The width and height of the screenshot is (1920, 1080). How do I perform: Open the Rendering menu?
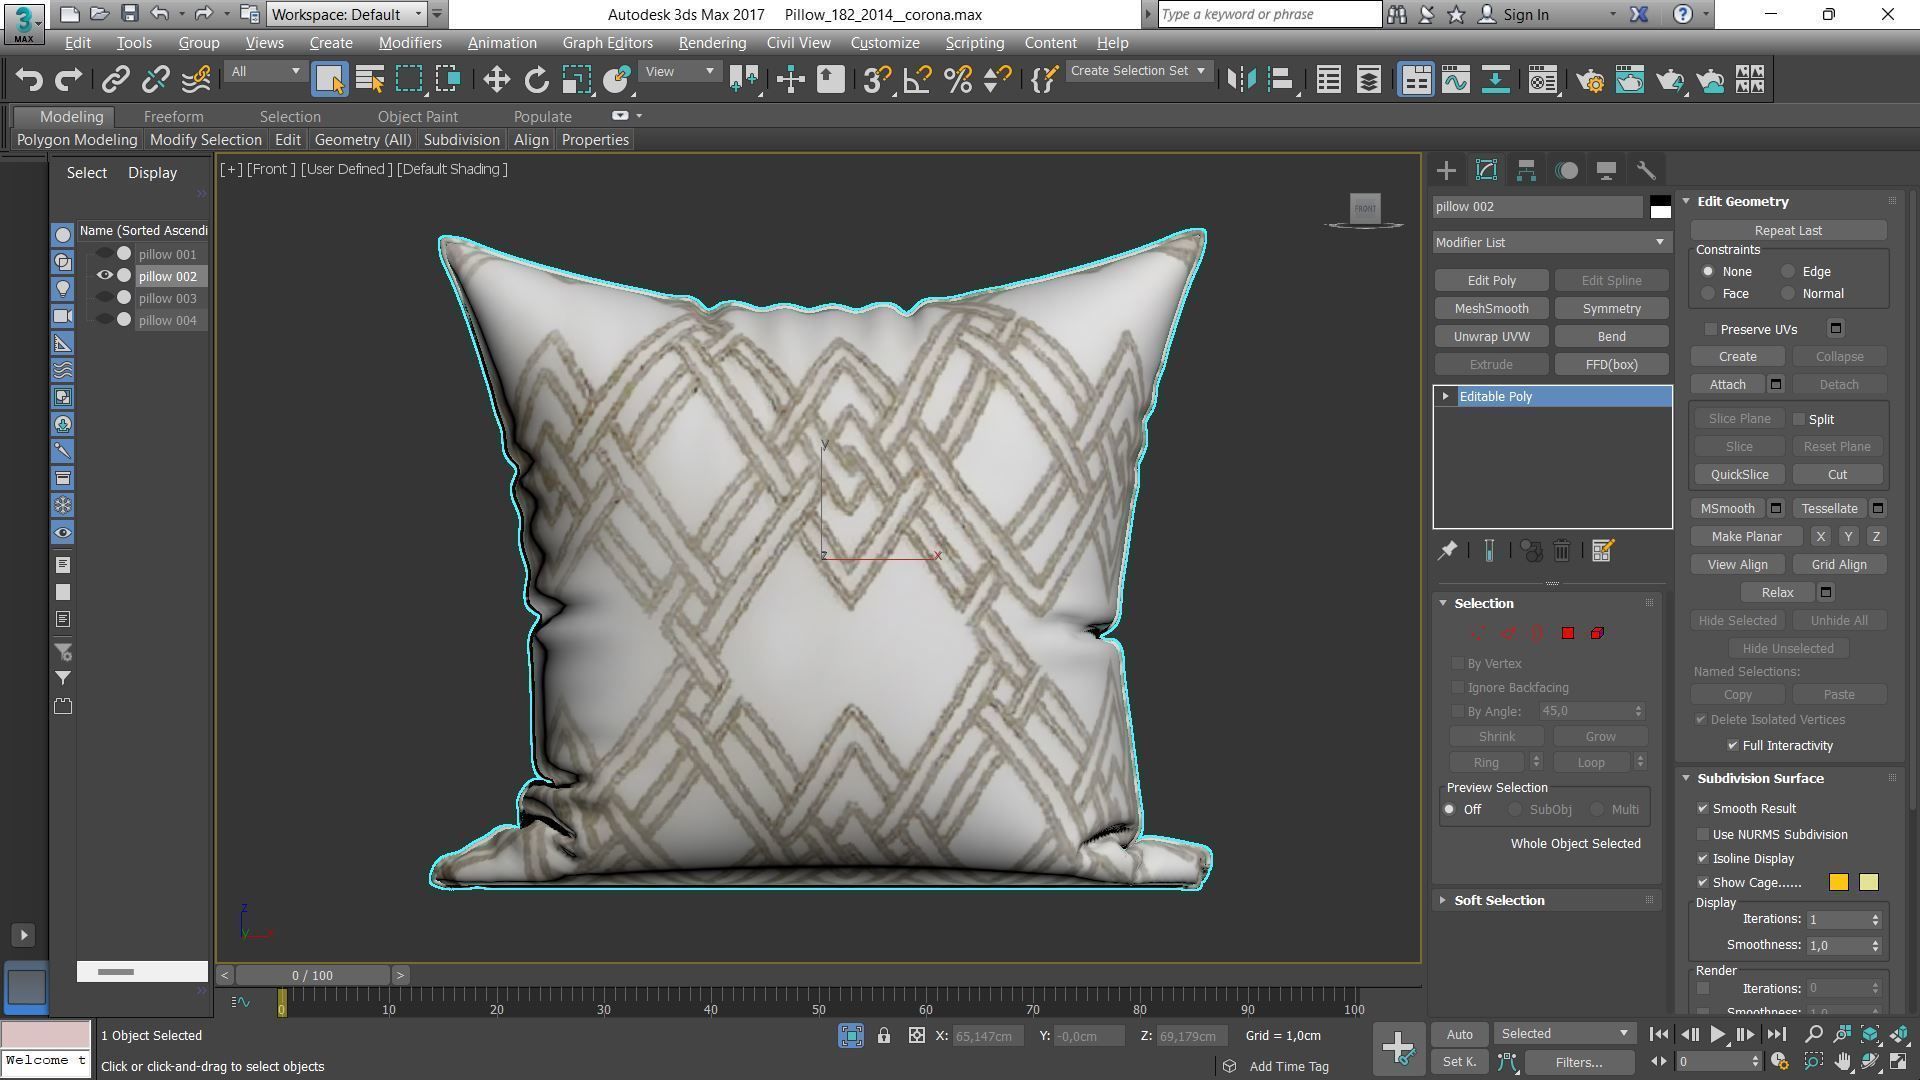[712, 43]
